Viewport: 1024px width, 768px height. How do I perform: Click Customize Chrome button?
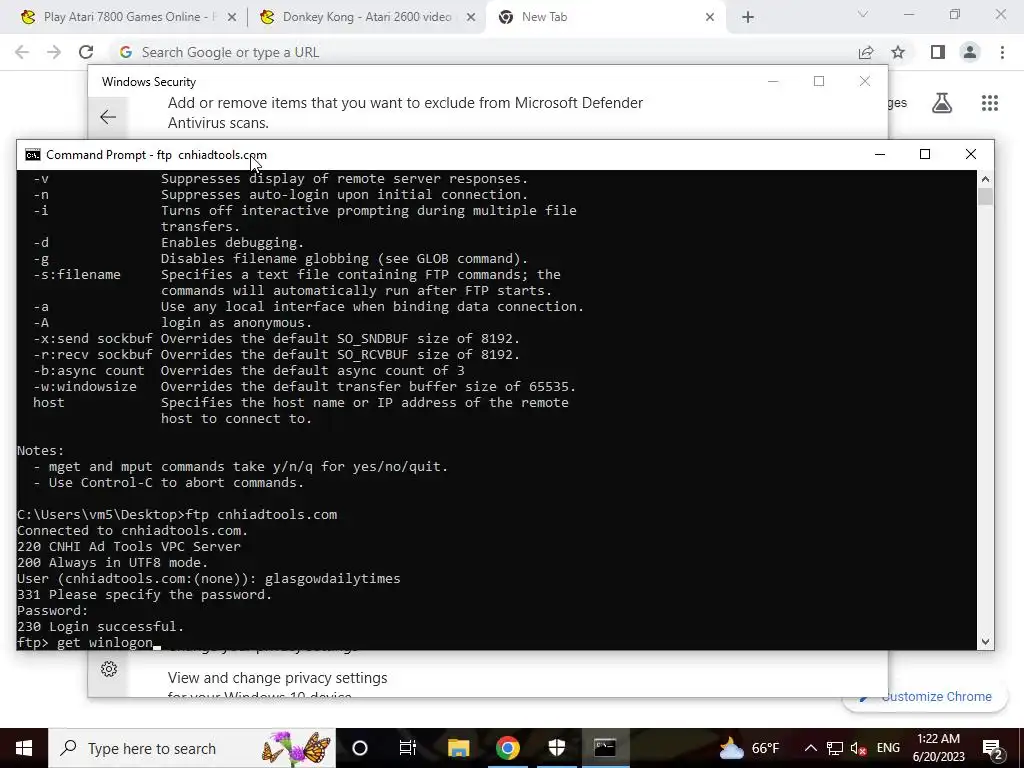[927, 697]
